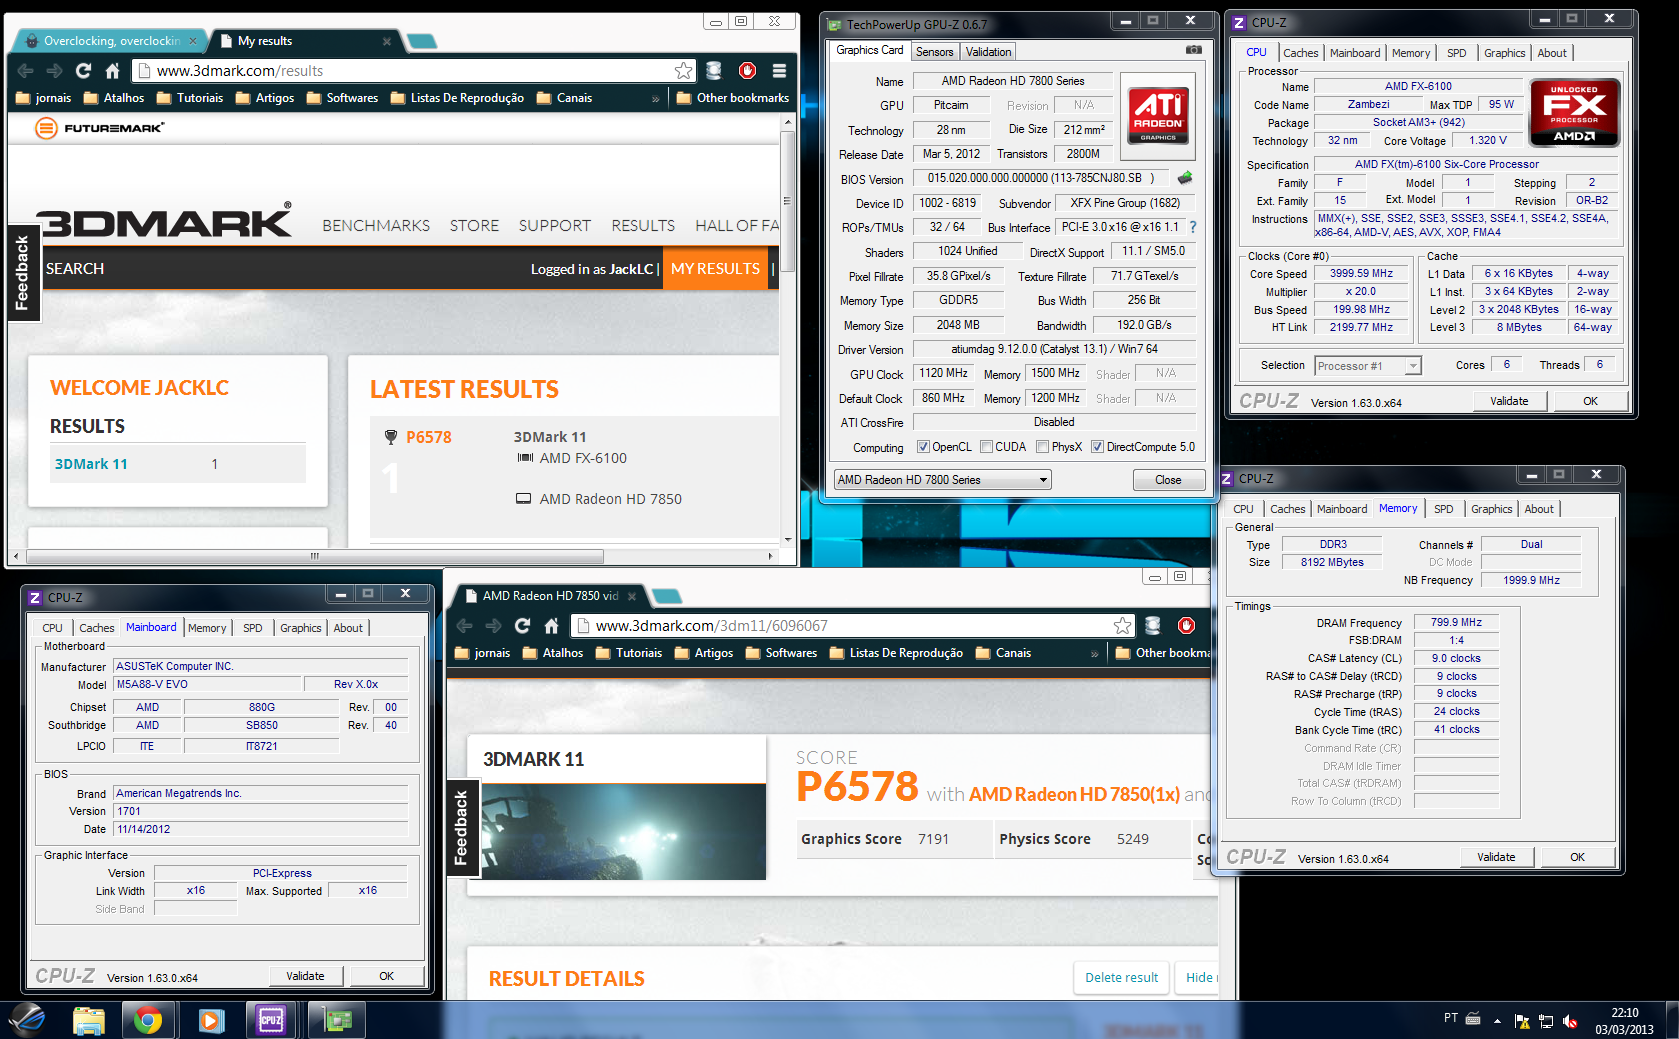This screenshot has height=1039, width=1679.
Task: Open Google Chrome from the taskbar
Action: pos(148,1021)
